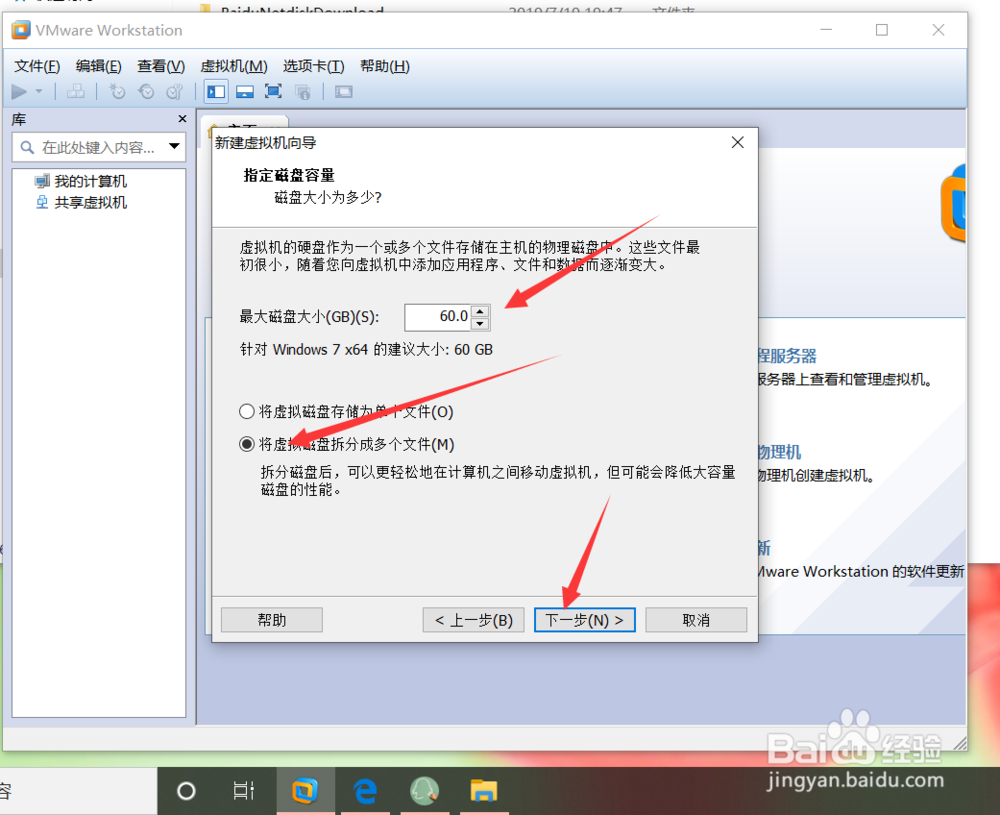The width and height of the screenshot is (1000, 815).
Task: Open the power options dropdown arrow
Action: (38, 91)
